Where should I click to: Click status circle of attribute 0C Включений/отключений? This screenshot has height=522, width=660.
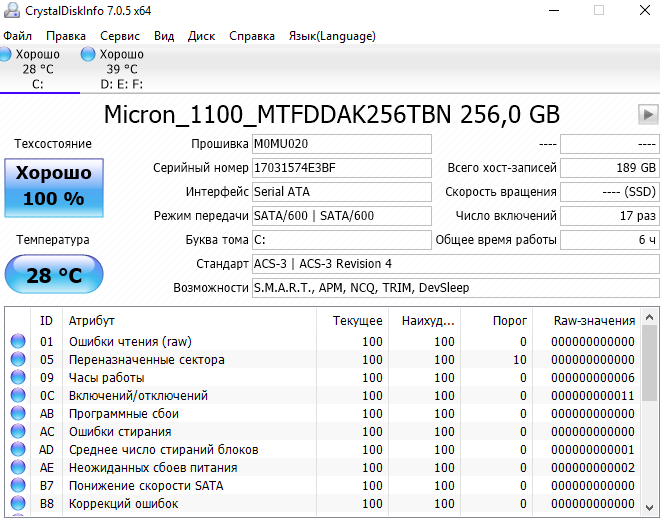tap(18, 395)
